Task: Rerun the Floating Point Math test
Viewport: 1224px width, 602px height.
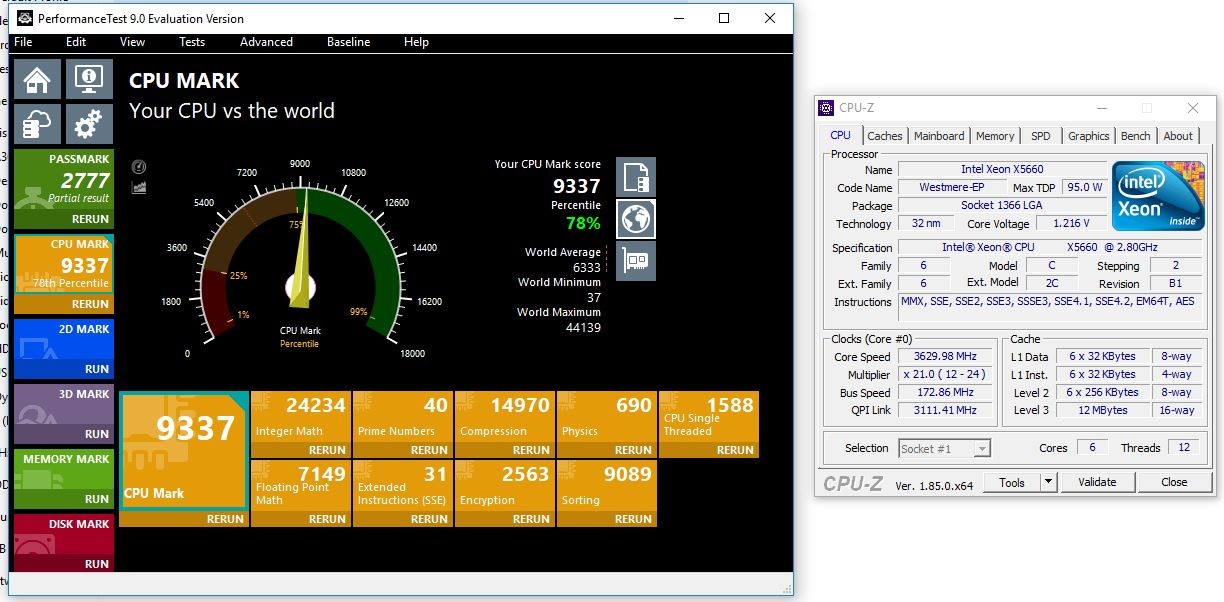Action: [299, 519]
